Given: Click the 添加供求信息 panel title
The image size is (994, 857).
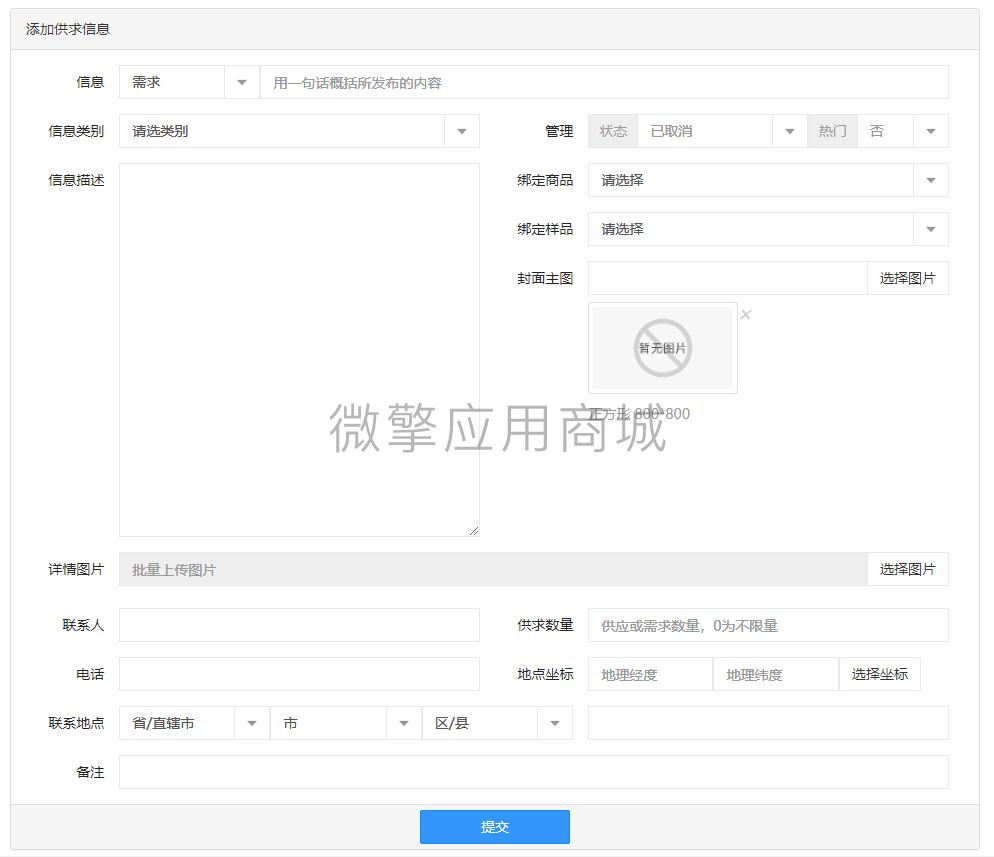Looking at the screenshot, I should point(68,29).
